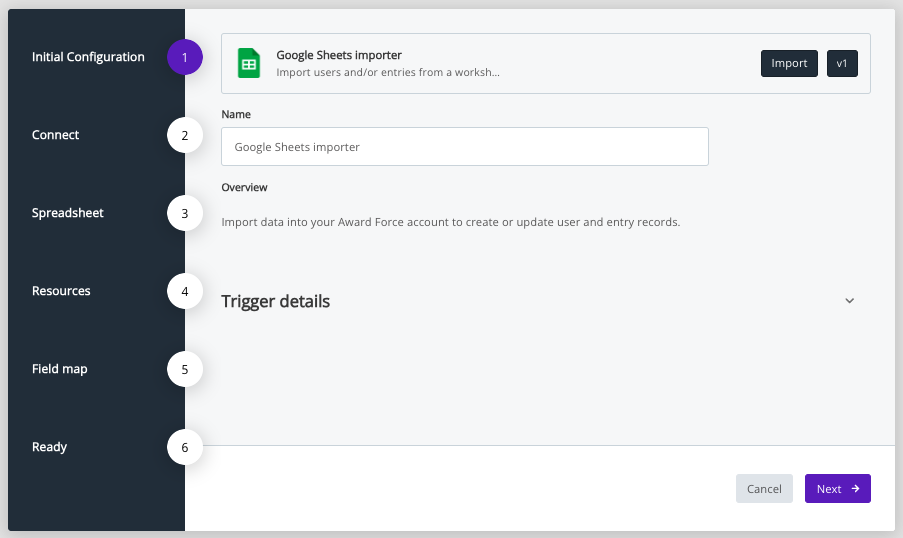
Task: Click the 'Import data into your Award Force' text
Action: click(x=450, y=222)
